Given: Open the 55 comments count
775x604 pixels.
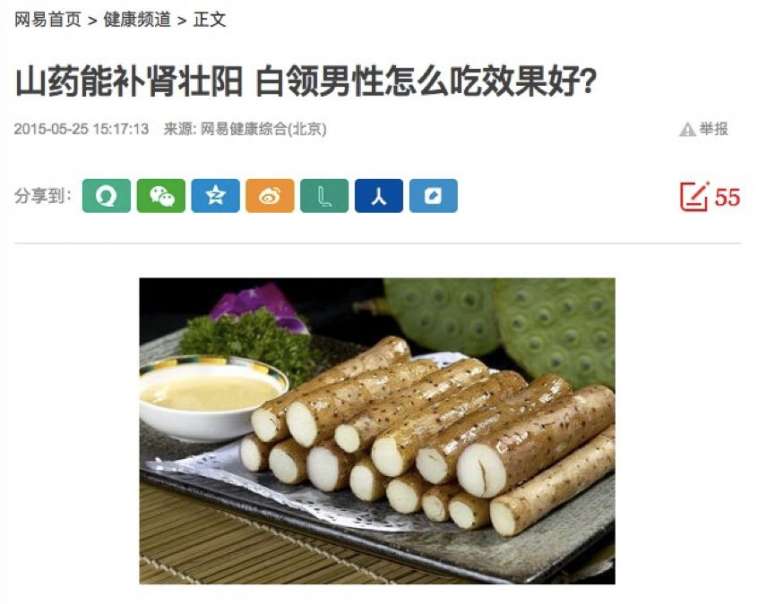Looking at the screenshot, I should click(x=728, y=197).
